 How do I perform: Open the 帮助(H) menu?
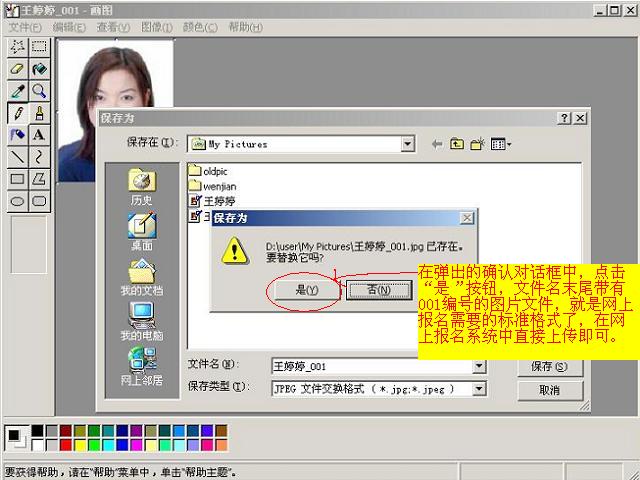click(x=246, y=28)
